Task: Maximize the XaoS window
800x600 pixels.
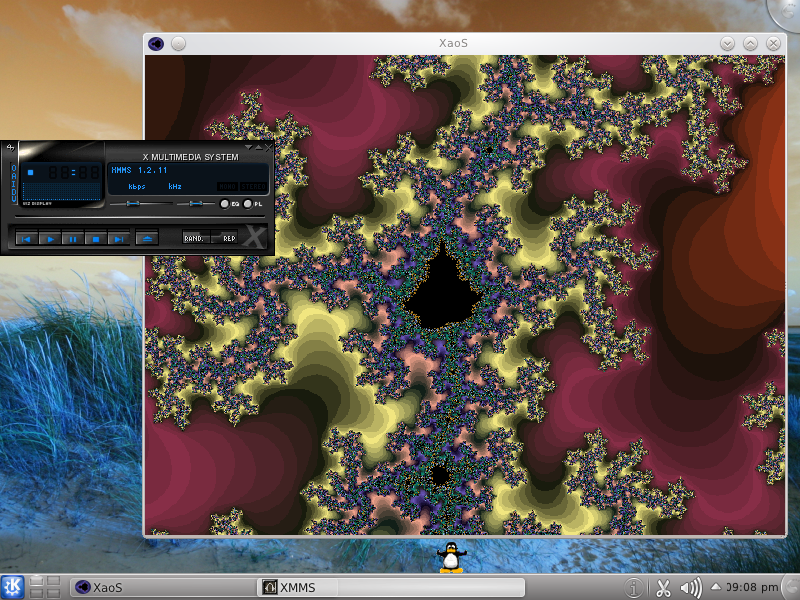Action: [x=750, y=44]
